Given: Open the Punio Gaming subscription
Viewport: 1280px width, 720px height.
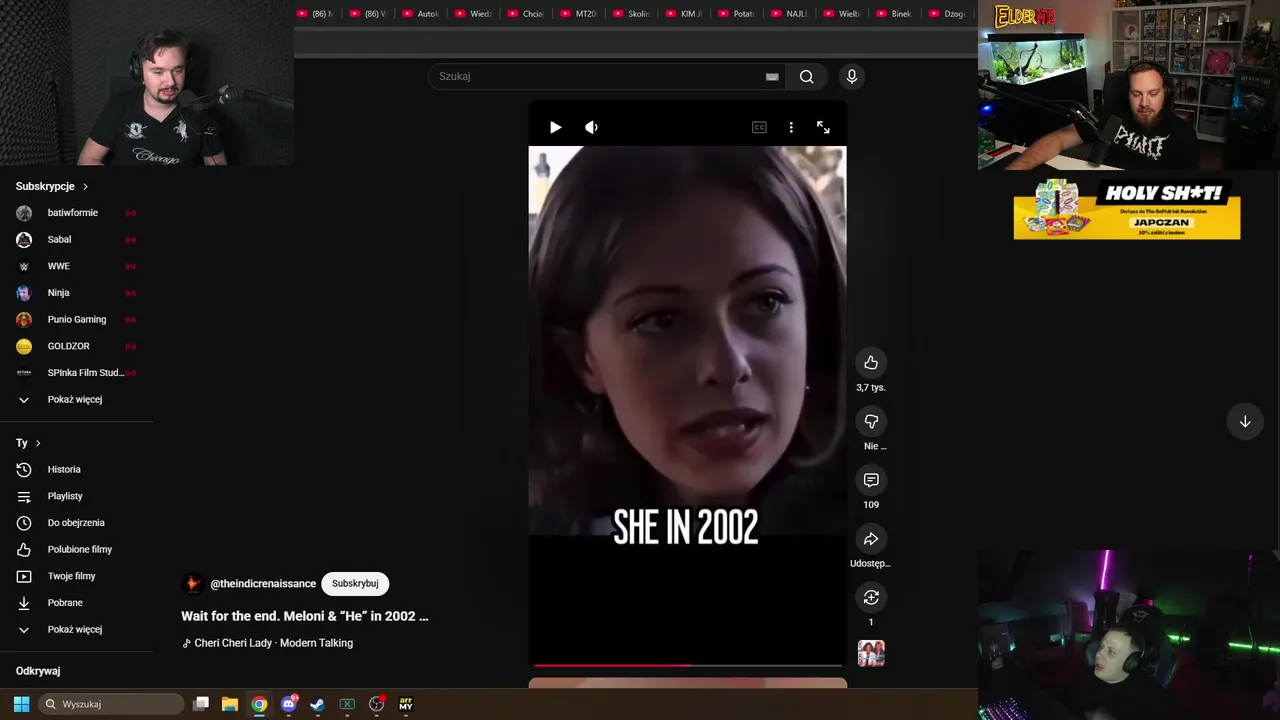Looking at the screenshot, I should click(x=76, y=319).
